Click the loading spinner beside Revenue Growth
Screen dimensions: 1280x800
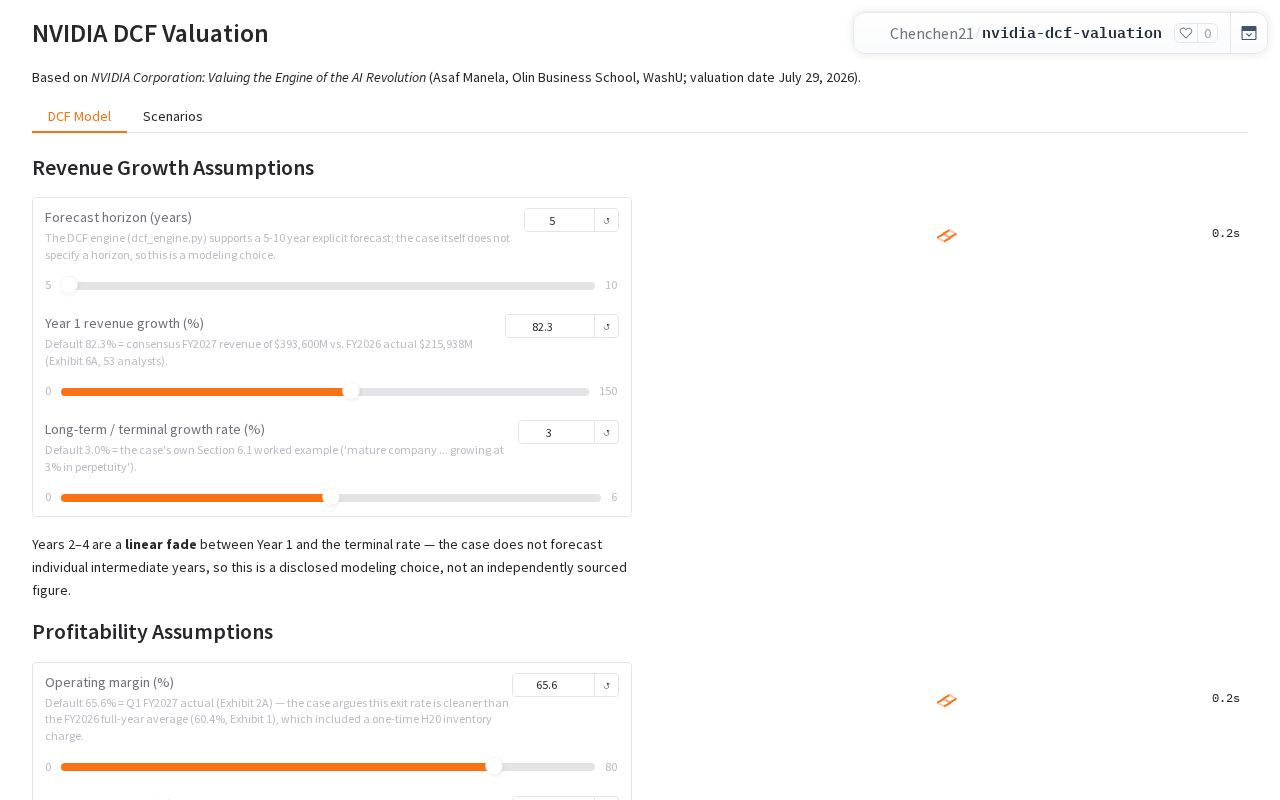point(947,235)
